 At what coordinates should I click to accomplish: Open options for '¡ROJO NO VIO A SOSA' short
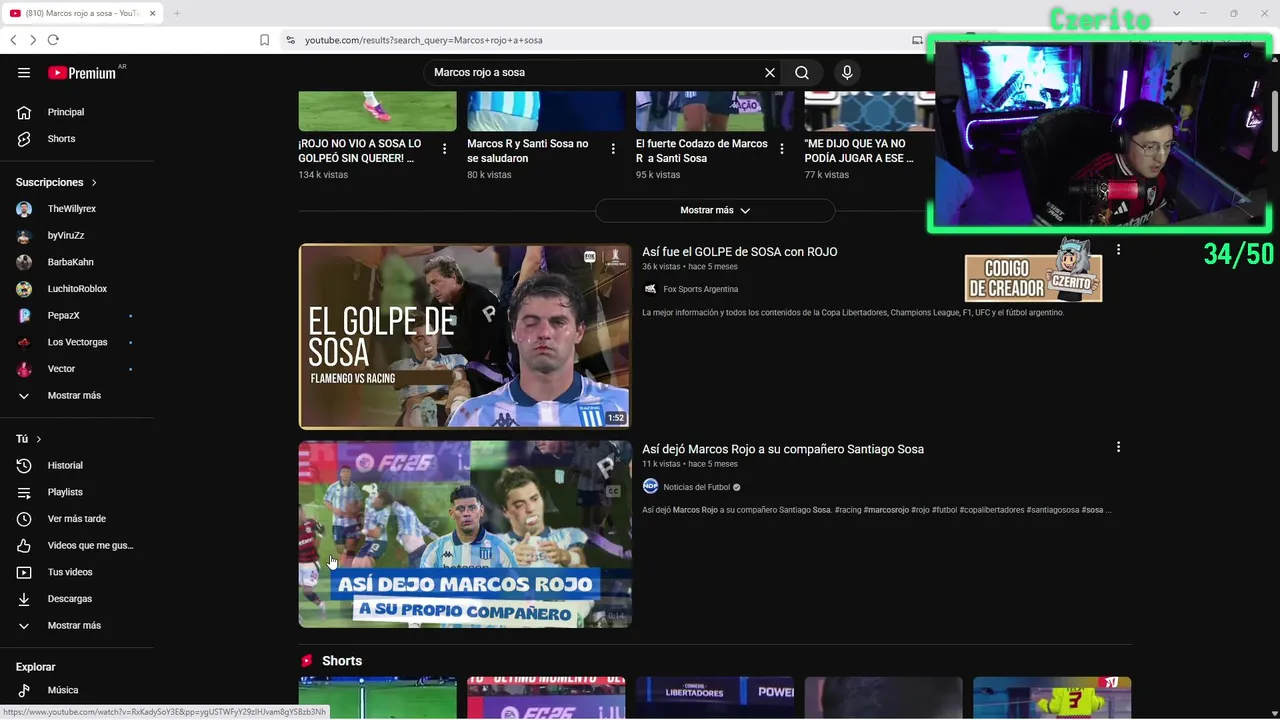tap(444, 149)
